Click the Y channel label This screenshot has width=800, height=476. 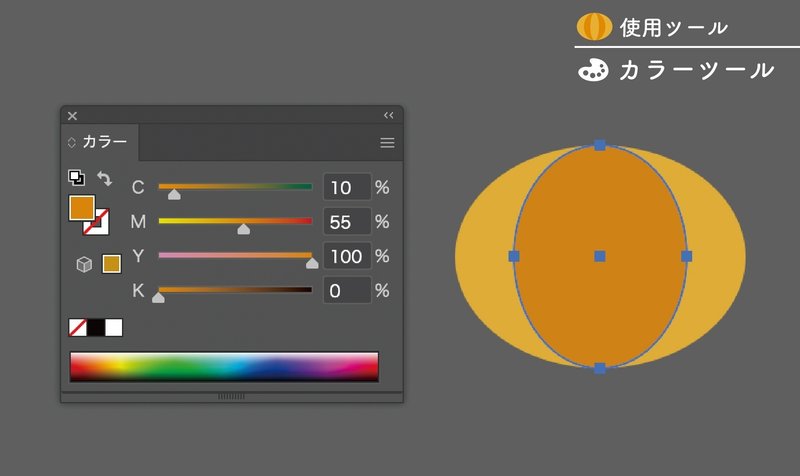(138, 256)
